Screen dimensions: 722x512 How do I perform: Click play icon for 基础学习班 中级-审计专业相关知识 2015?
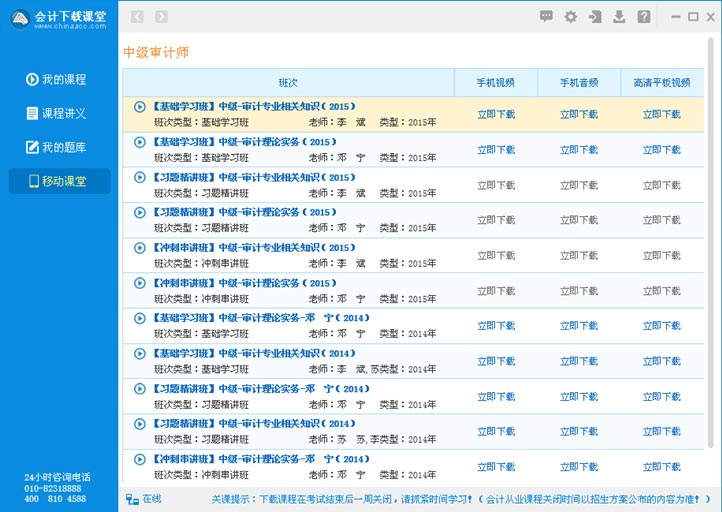140,106
